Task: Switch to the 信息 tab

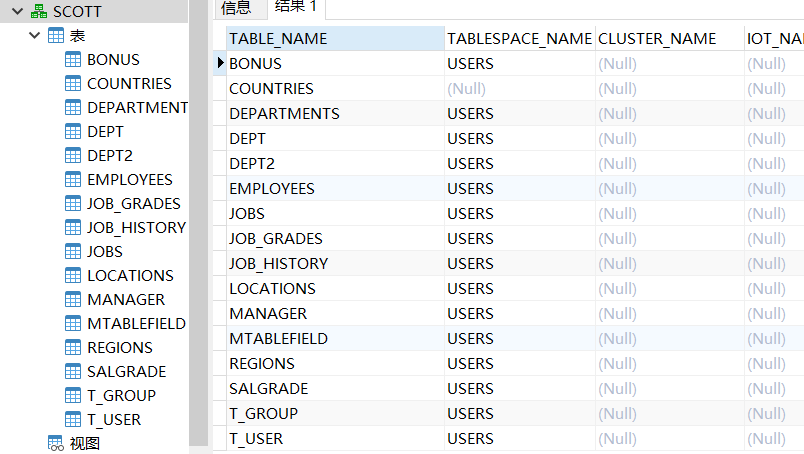Action: pyautogui.click(x=236, y=9)
